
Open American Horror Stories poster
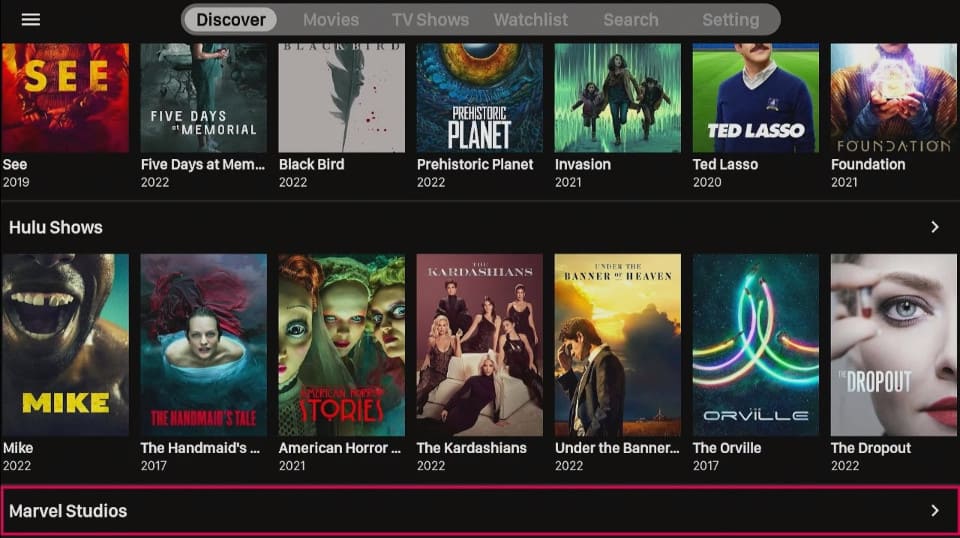click(x=342, y=345)
